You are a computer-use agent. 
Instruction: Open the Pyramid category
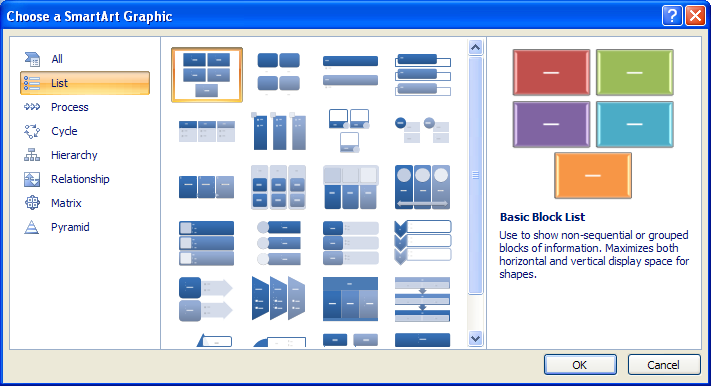tap(85, 227)
